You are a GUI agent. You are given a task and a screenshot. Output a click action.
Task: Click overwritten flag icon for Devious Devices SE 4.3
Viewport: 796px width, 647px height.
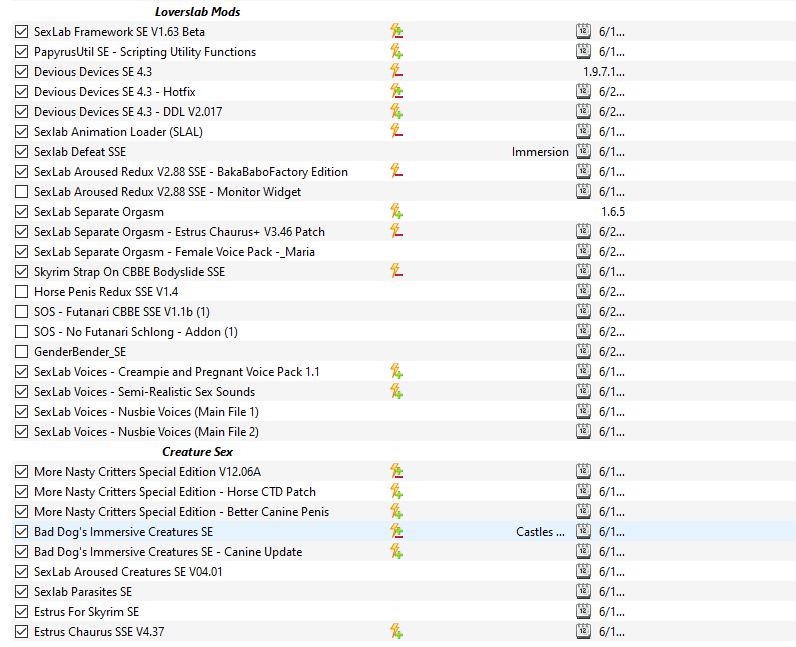click(396, 72)
